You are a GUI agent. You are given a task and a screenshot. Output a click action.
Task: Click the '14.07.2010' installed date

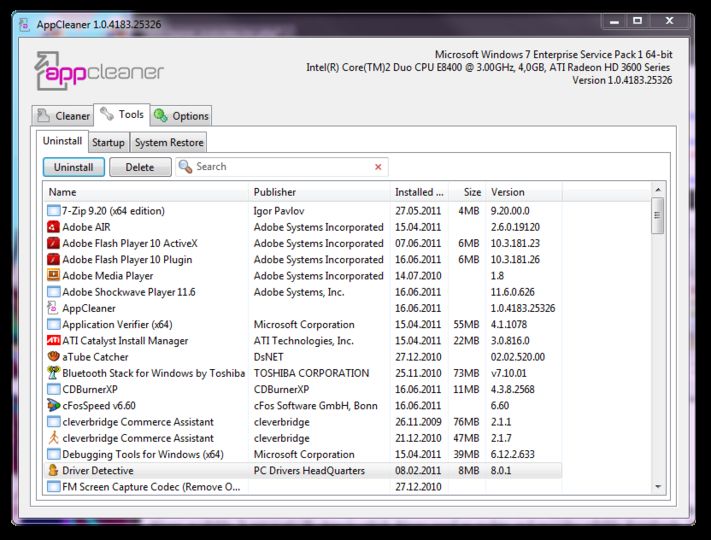pos(418,276)
